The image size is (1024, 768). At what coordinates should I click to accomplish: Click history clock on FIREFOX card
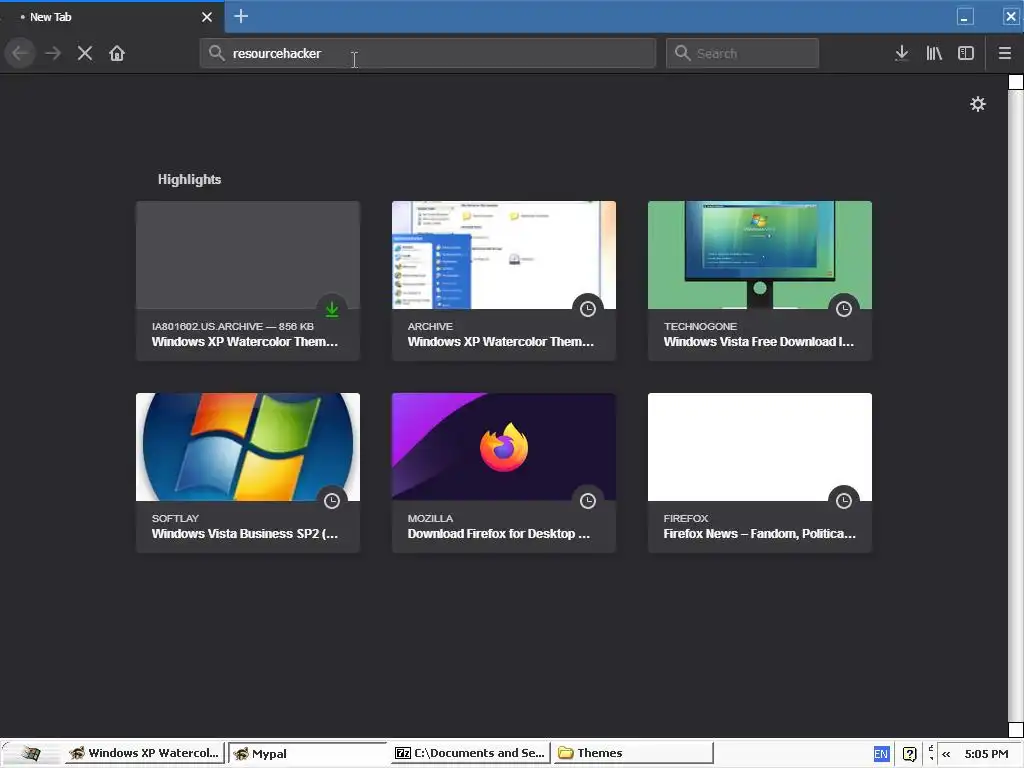tap(844, 501)
